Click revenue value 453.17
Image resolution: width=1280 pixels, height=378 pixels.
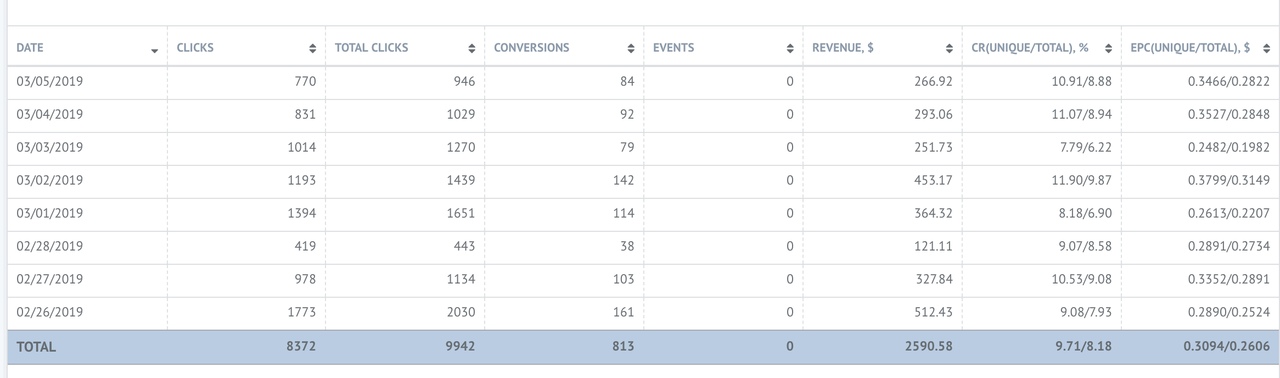(934, 180)
